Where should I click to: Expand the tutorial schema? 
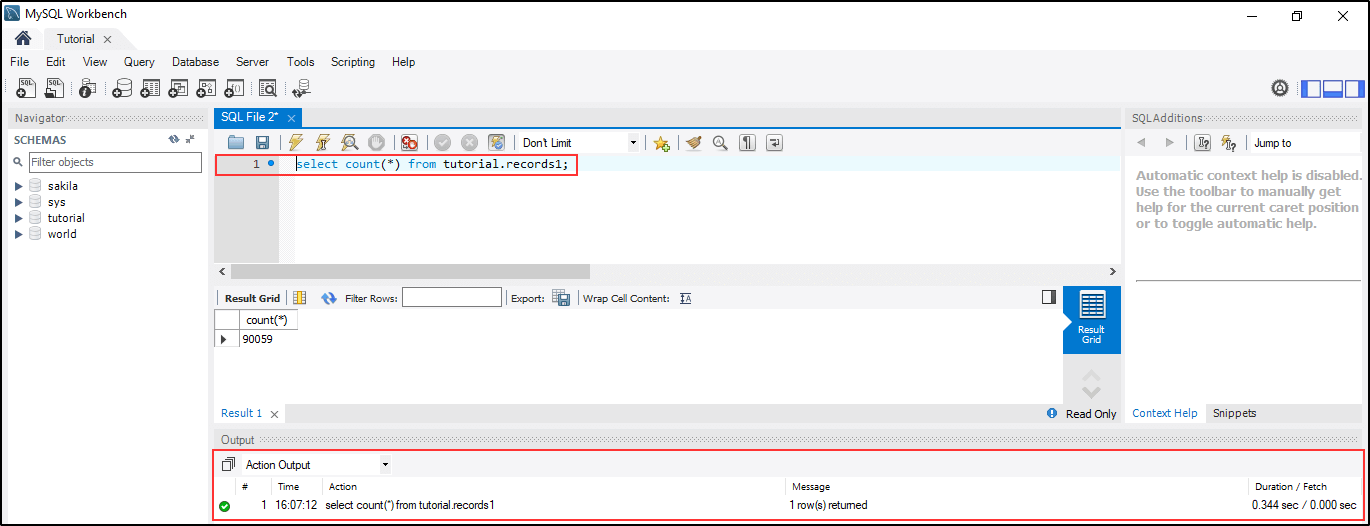[x=19, y=218]
